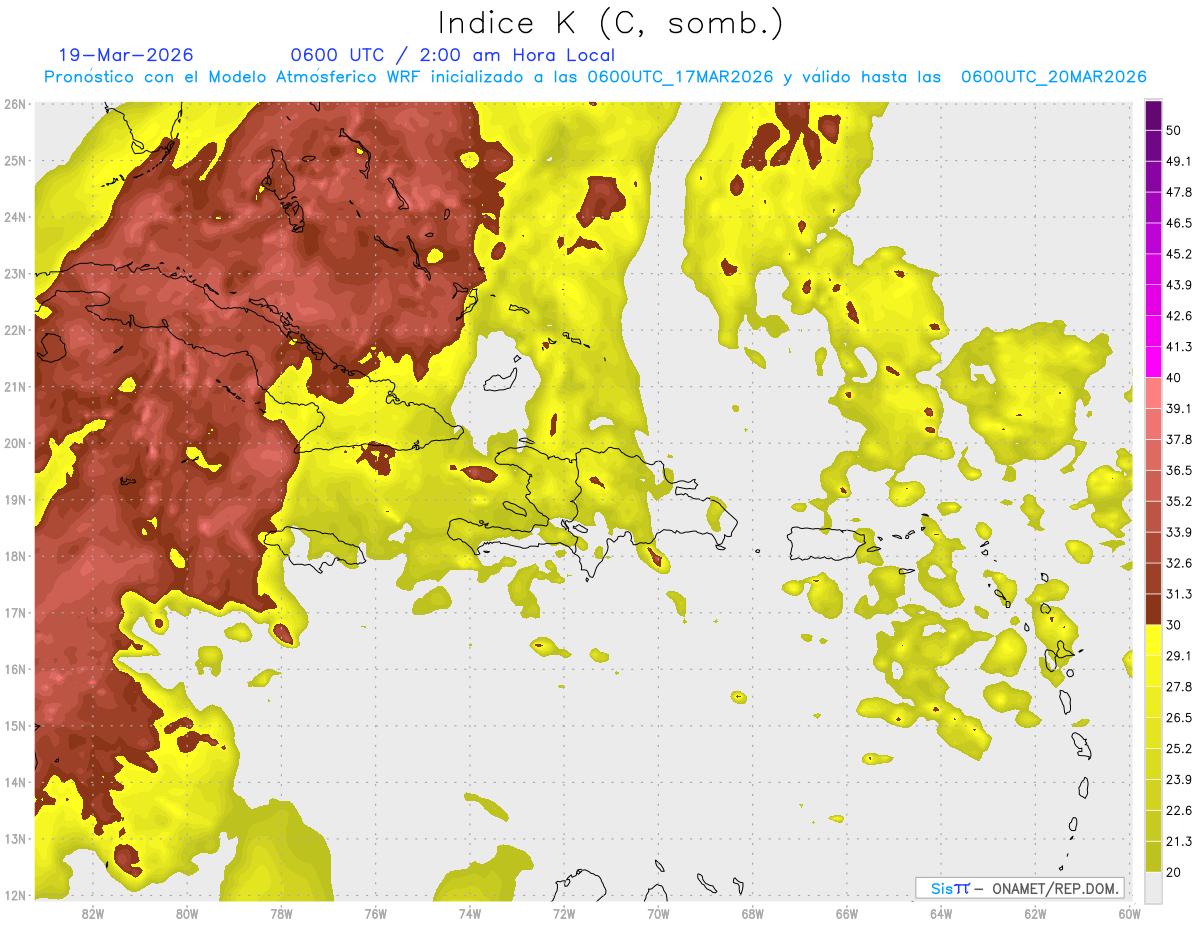The width and height of the screenshot is (1200, 927).
Task: Click the '0600UTC_17MAR2026' initialization time text
Action: [x=680, y=77]
